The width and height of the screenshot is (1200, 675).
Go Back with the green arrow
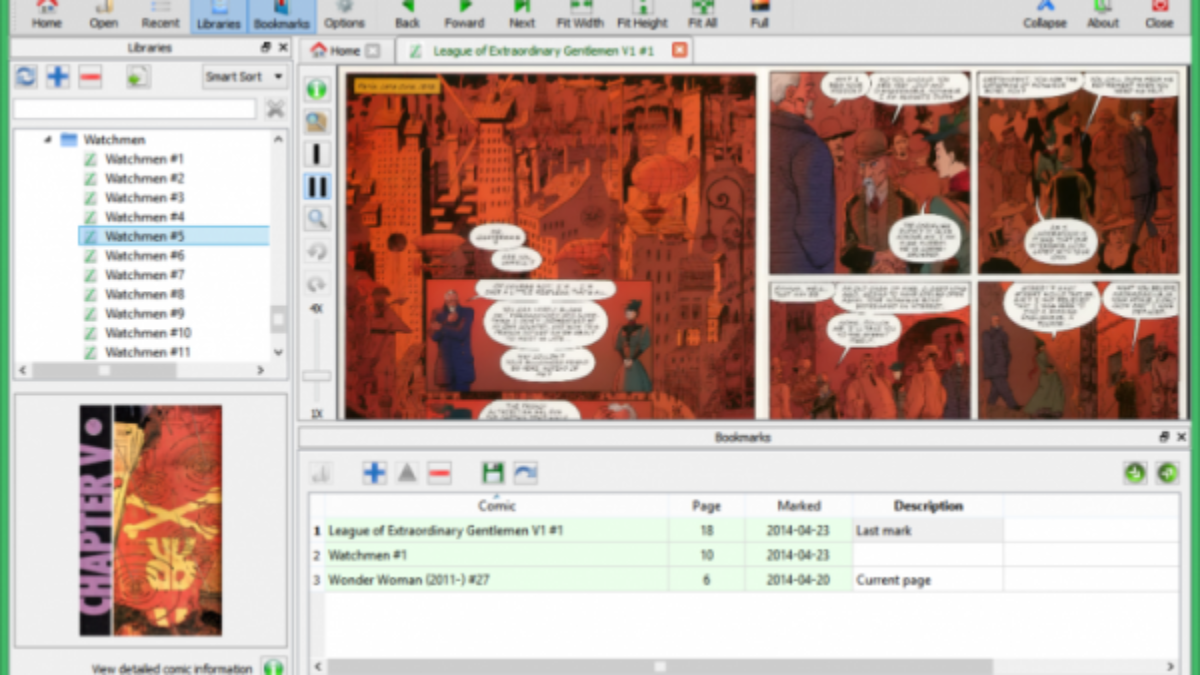tap(407, 15)
